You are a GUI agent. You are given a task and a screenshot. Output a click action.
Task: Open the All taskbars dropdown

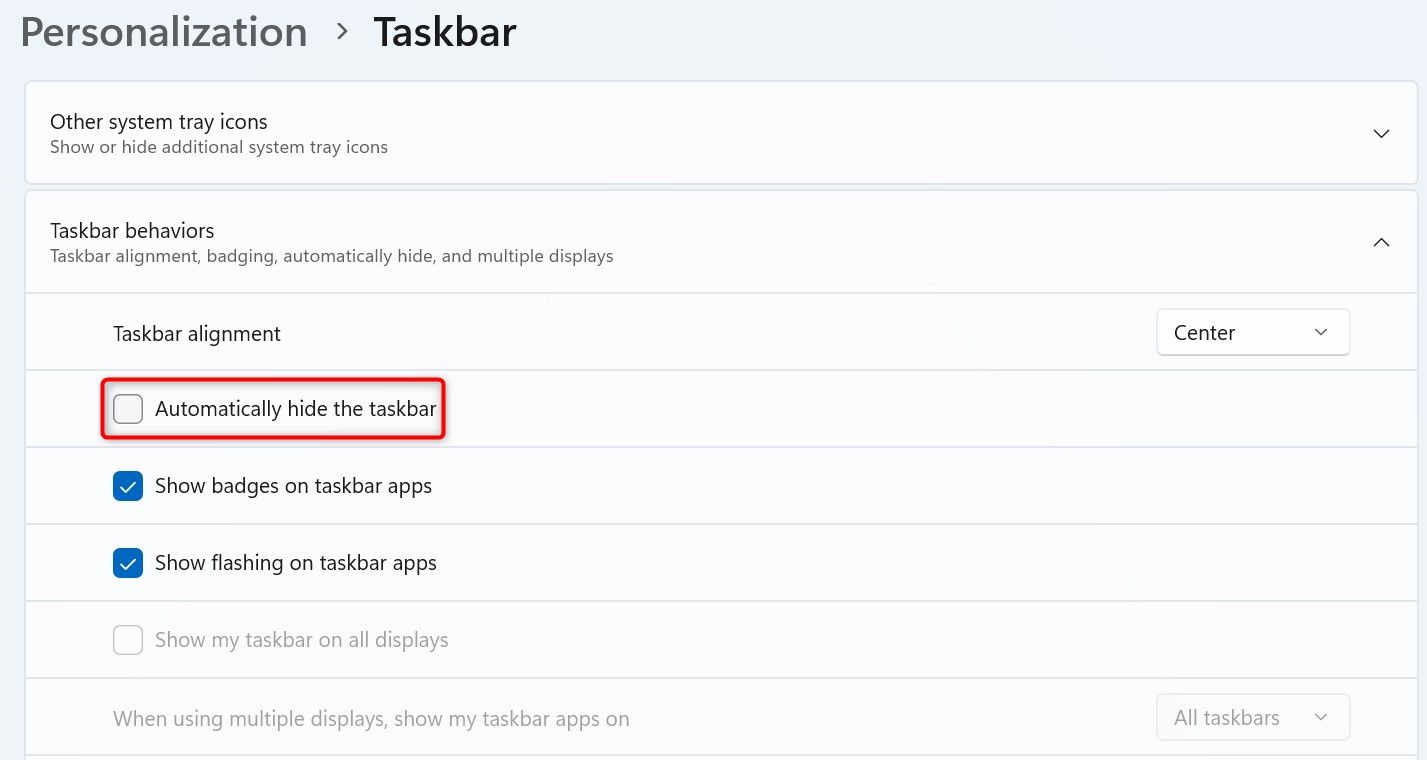(x=1252, y=718)
